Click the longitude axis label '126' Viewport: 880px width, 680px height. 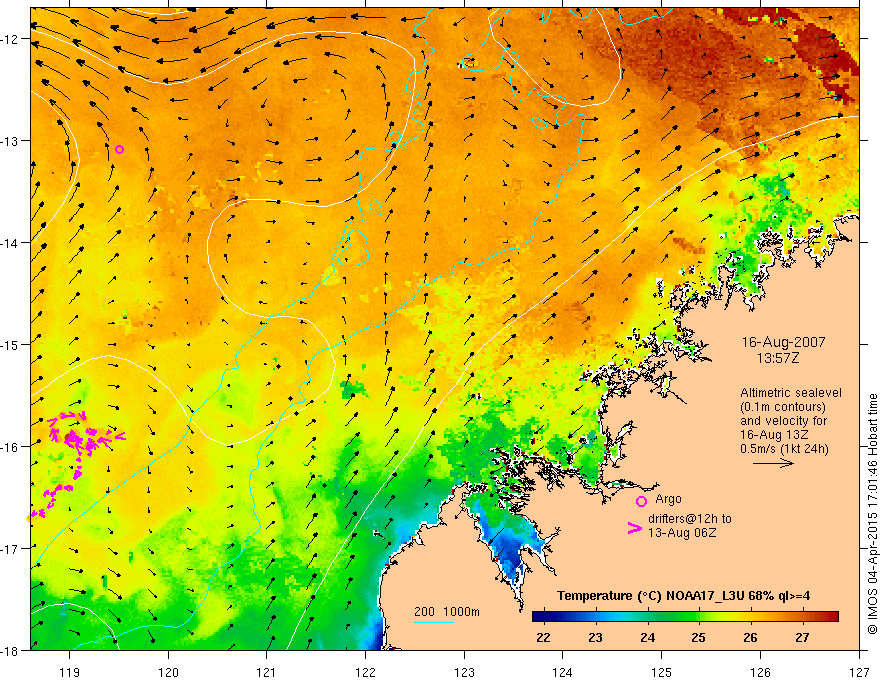[760, 672]
